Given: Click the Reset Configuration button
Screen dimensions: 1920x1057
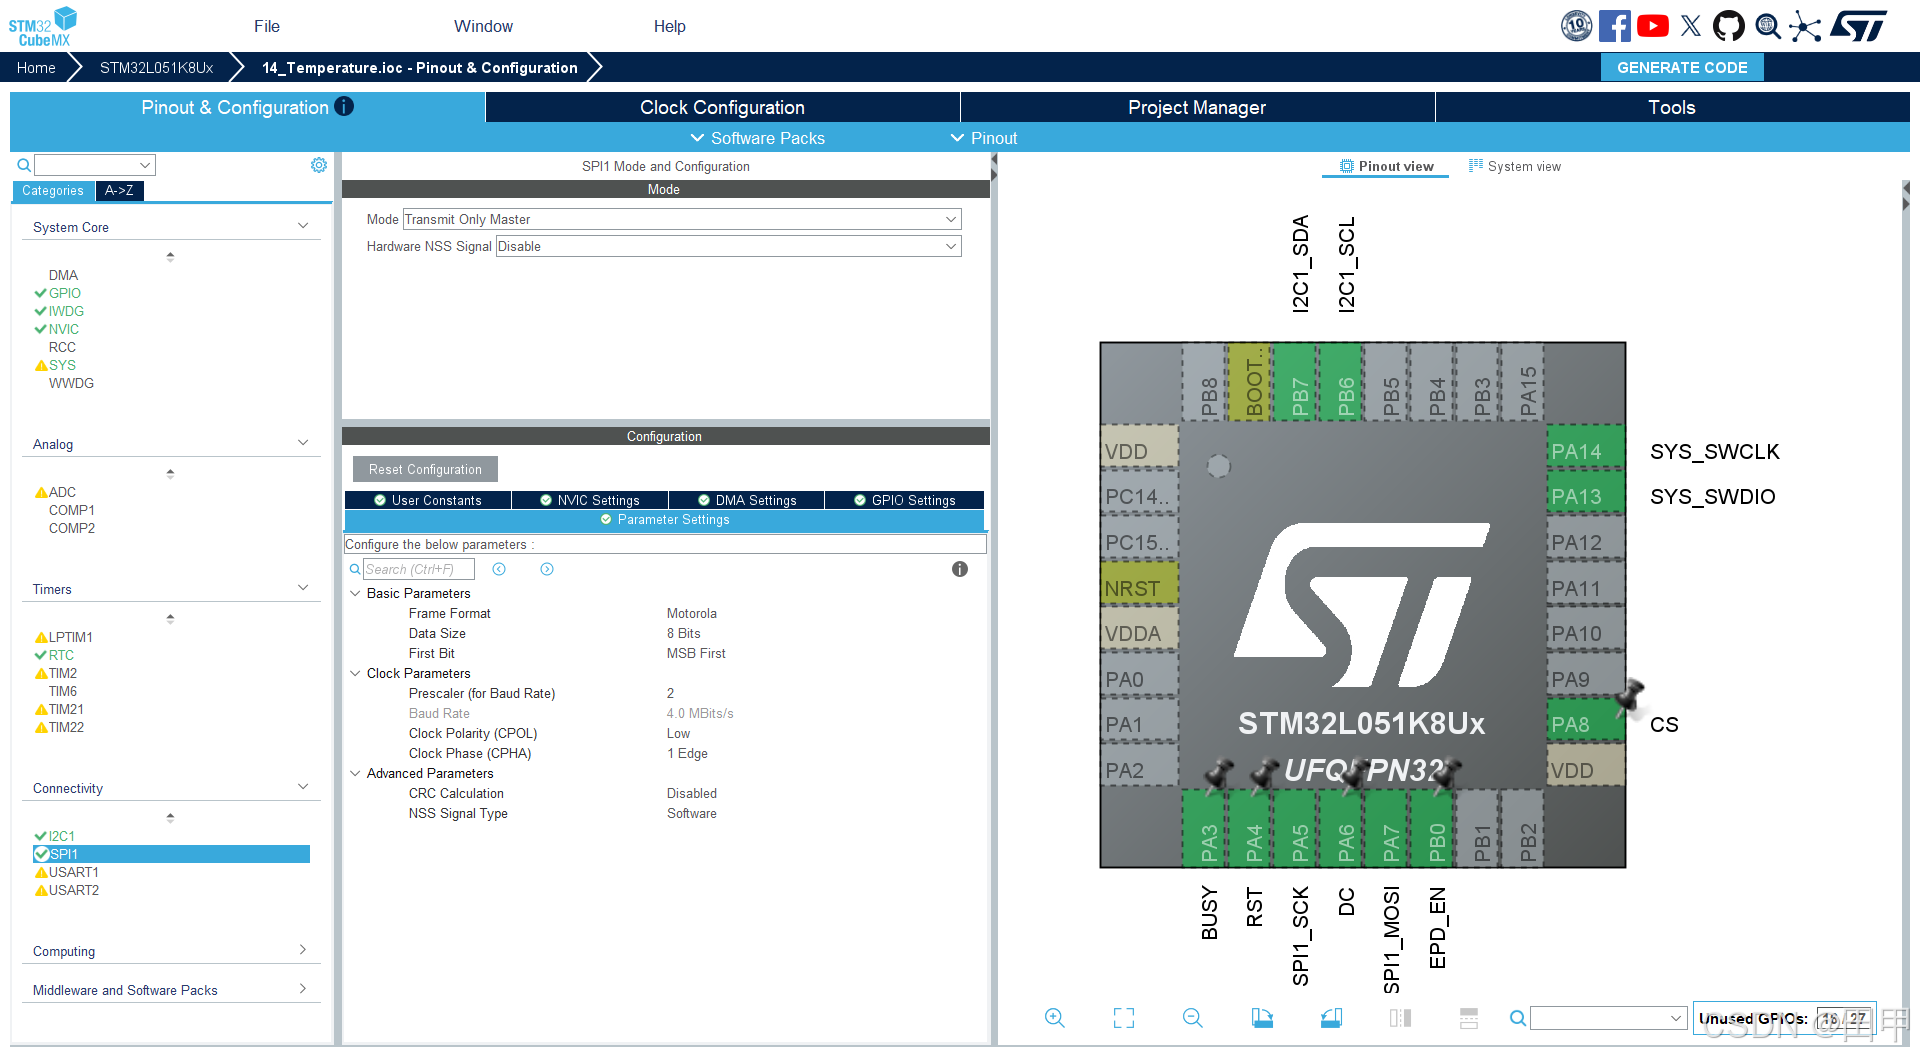Looking at the screenshot, I should click(x=425, y=469).
